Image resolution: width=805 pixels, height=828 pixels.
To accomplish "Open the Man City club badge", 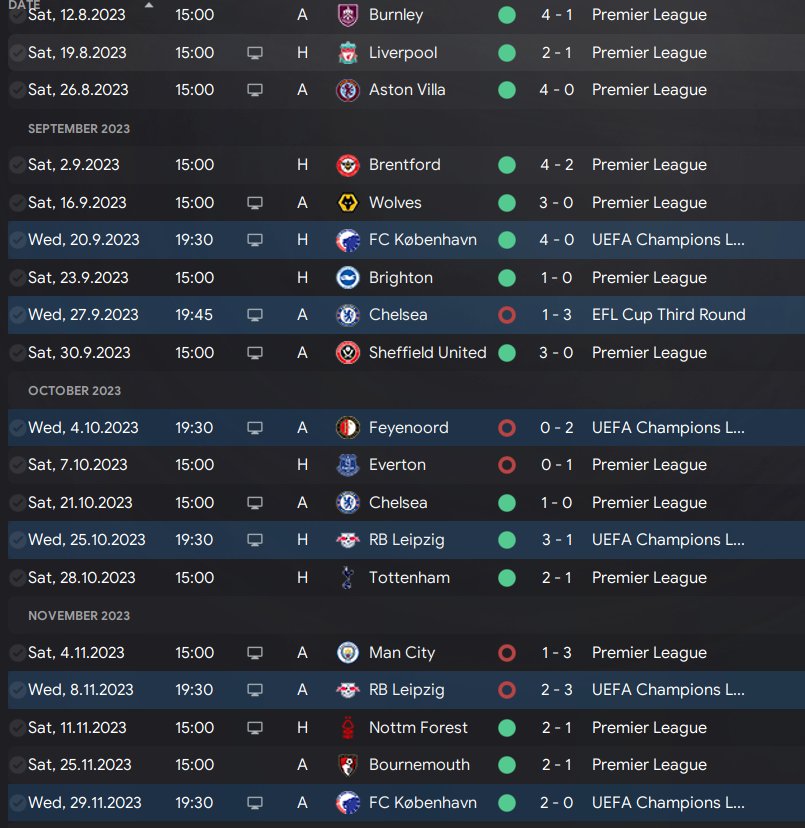I will pos(348,653).
